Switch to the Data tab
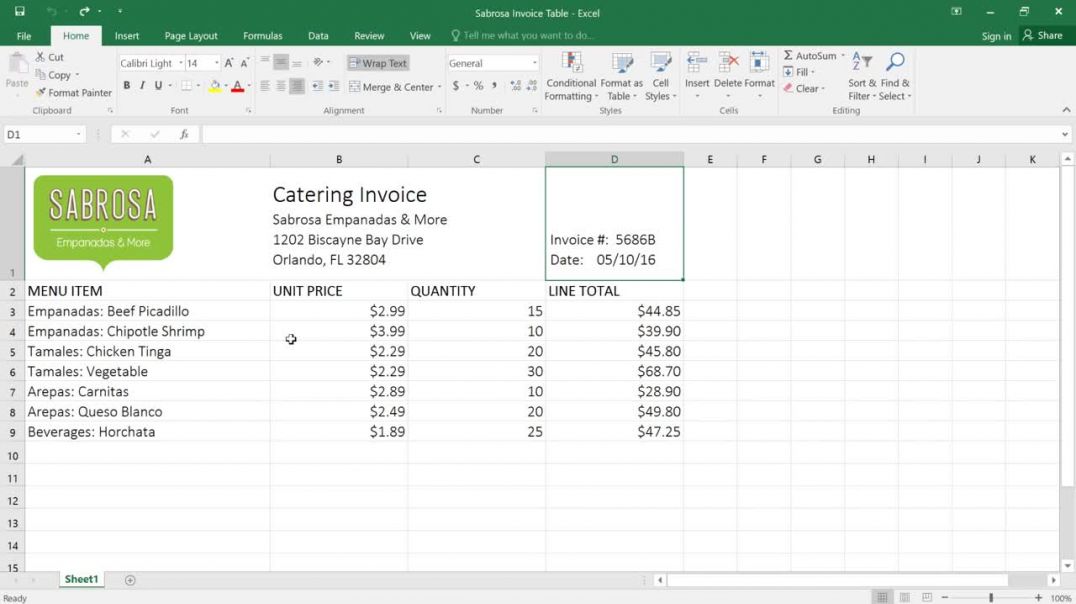 [318, 36]
